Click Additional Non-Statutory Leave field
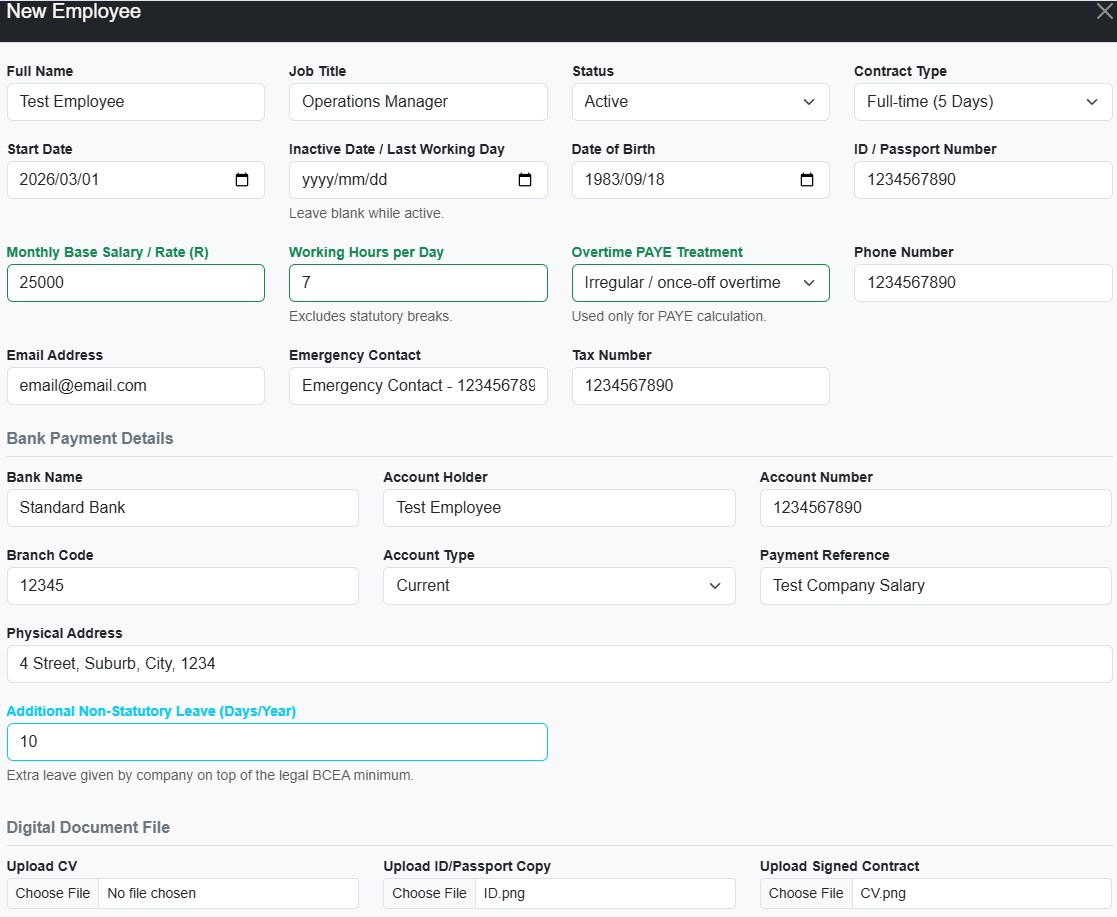Image resolution: width=1117 pixels, height=917 pixels. tap(277, 742)
